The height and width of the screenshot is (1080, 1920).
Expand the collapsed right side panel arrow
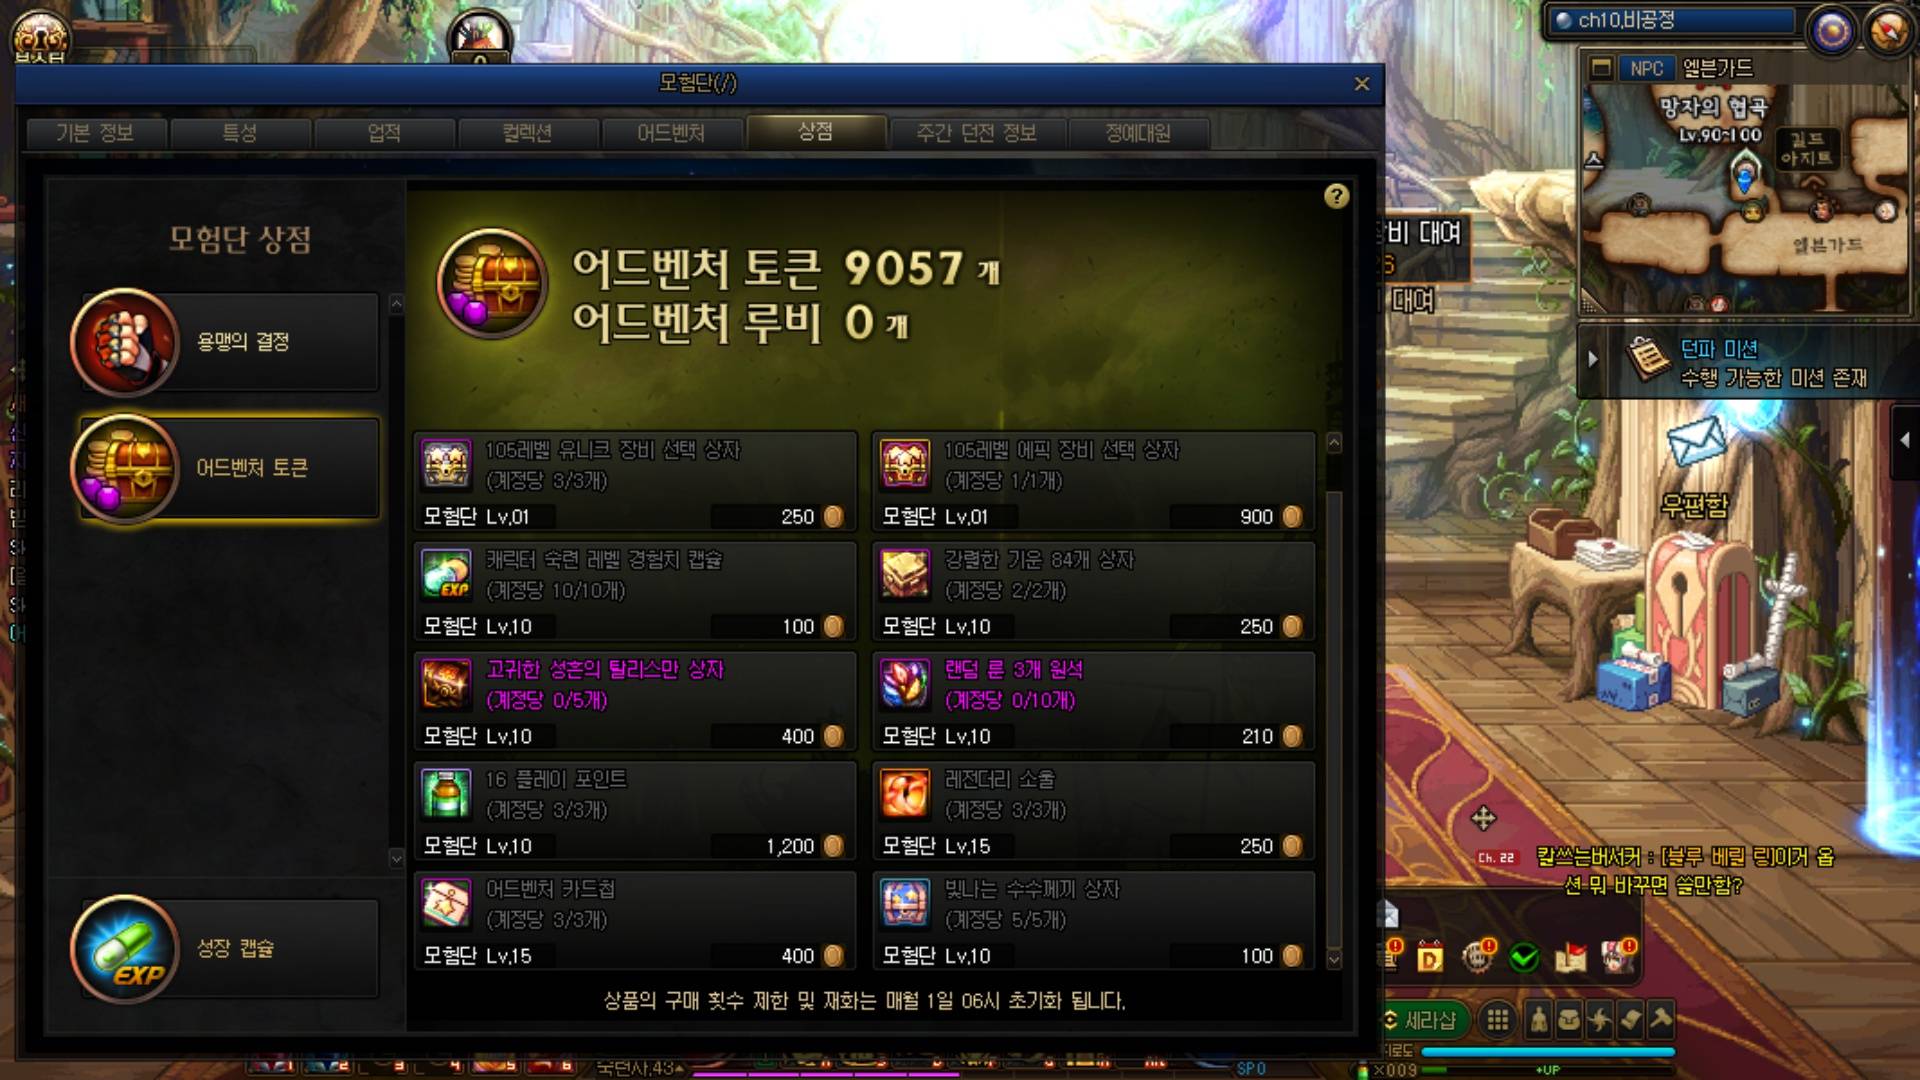(x=1906, y=440)
